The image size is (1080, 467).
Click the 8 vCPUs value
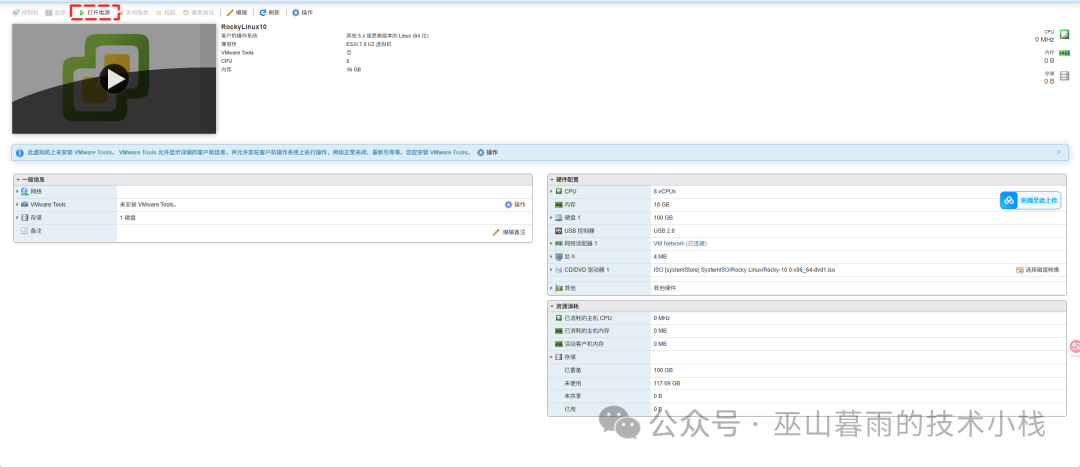point(665,191)
